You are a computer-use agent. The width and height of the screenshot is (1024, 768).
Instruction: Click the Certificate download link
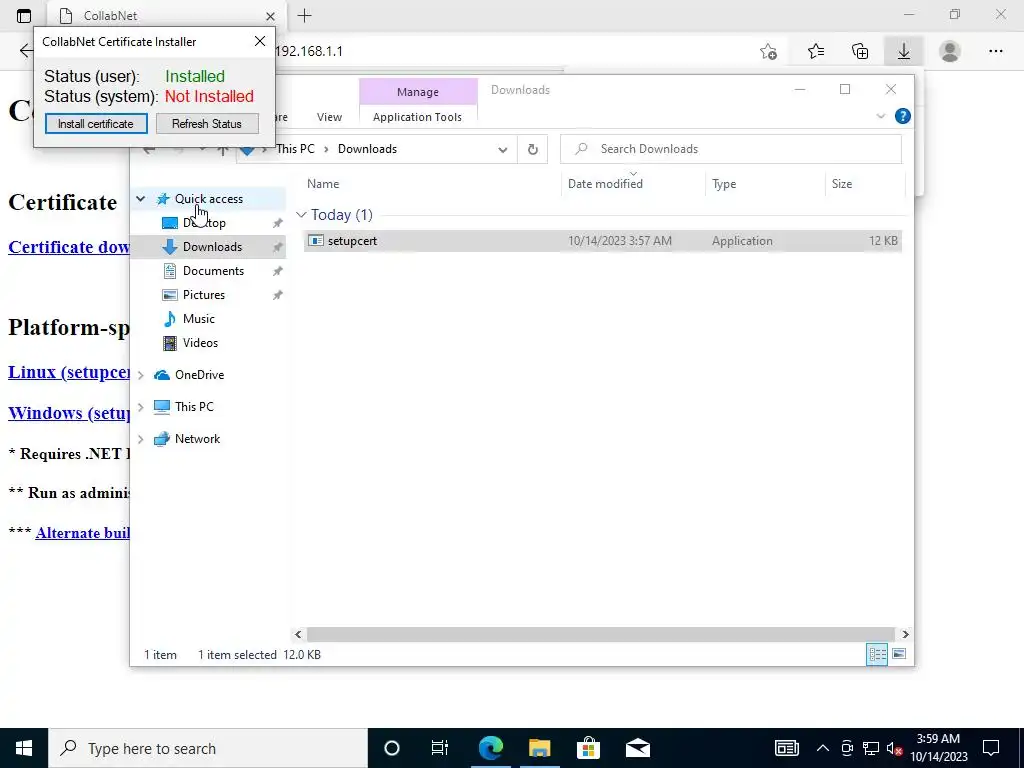click(x=69, y=247)
